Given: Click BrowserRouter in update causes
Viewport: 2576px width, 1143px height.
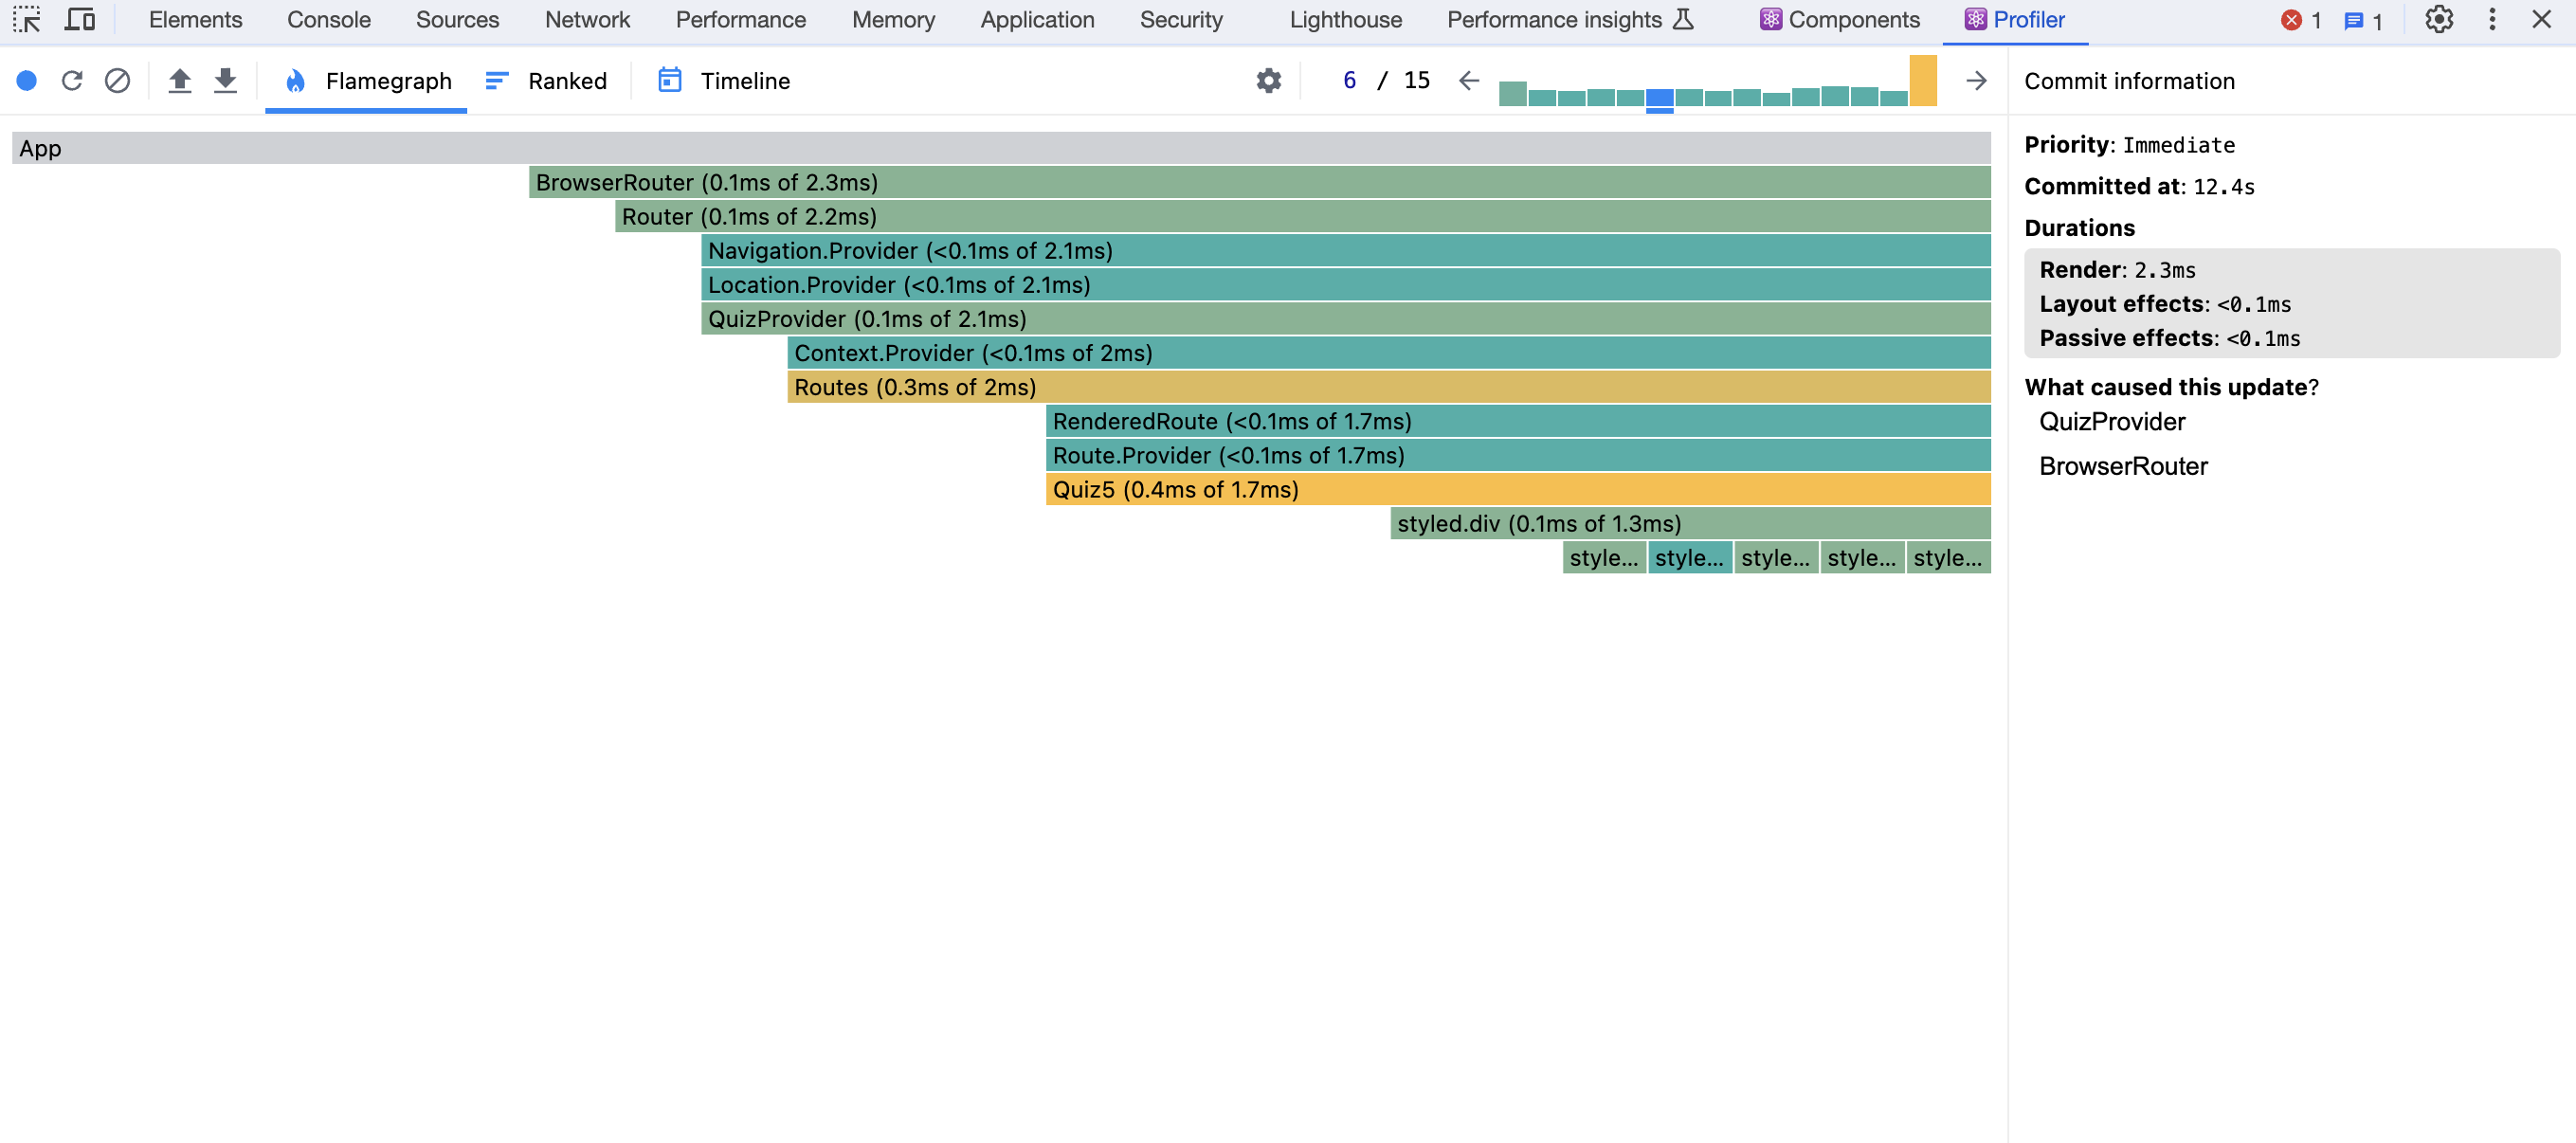Looking at the screenshot, I should click(x=2122, y=467).
